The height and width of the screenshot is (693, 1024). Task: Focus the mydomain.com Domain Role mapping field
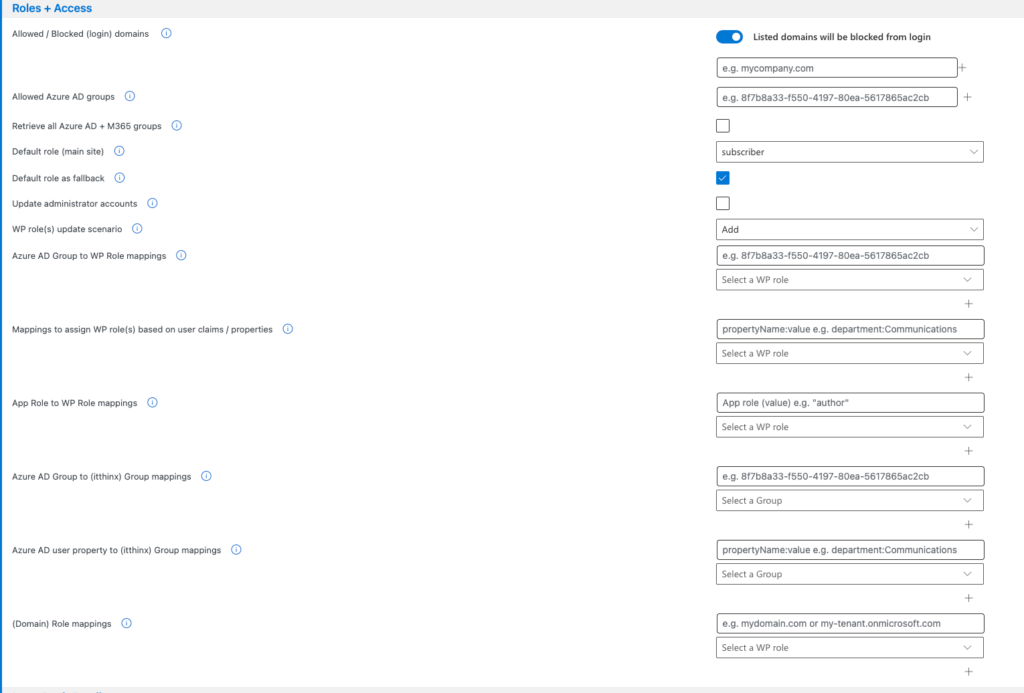[850, 623]
